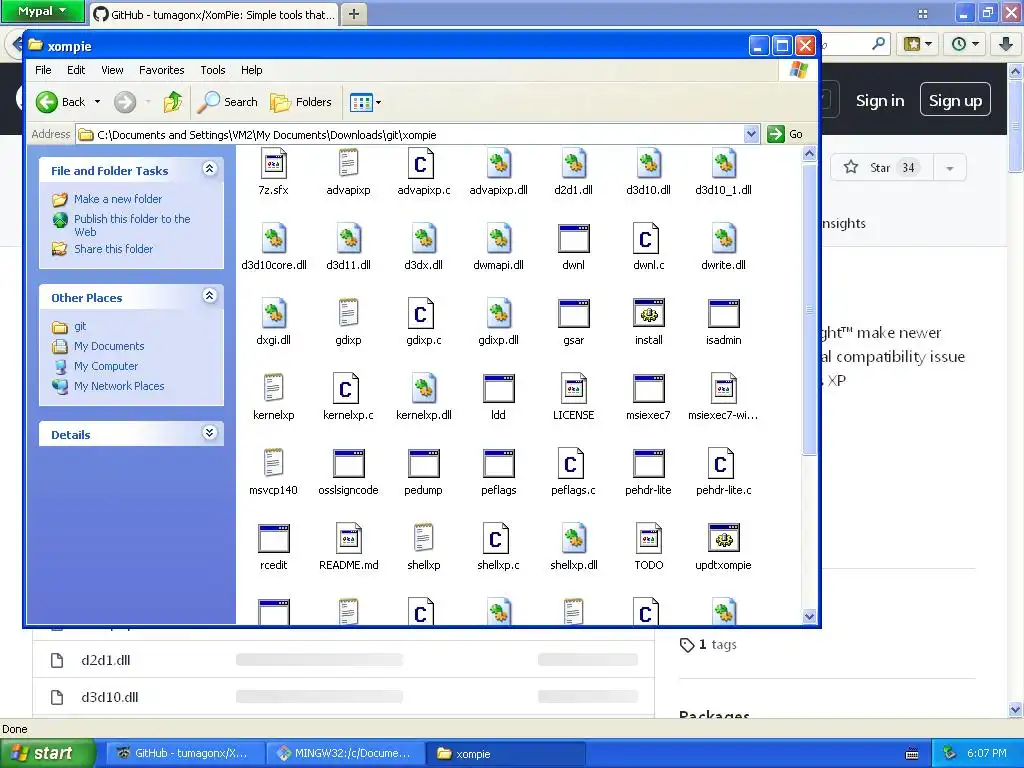Click Share this folder link
The width and height of the screenshot is (1024, 768).
tap(113, 249)
